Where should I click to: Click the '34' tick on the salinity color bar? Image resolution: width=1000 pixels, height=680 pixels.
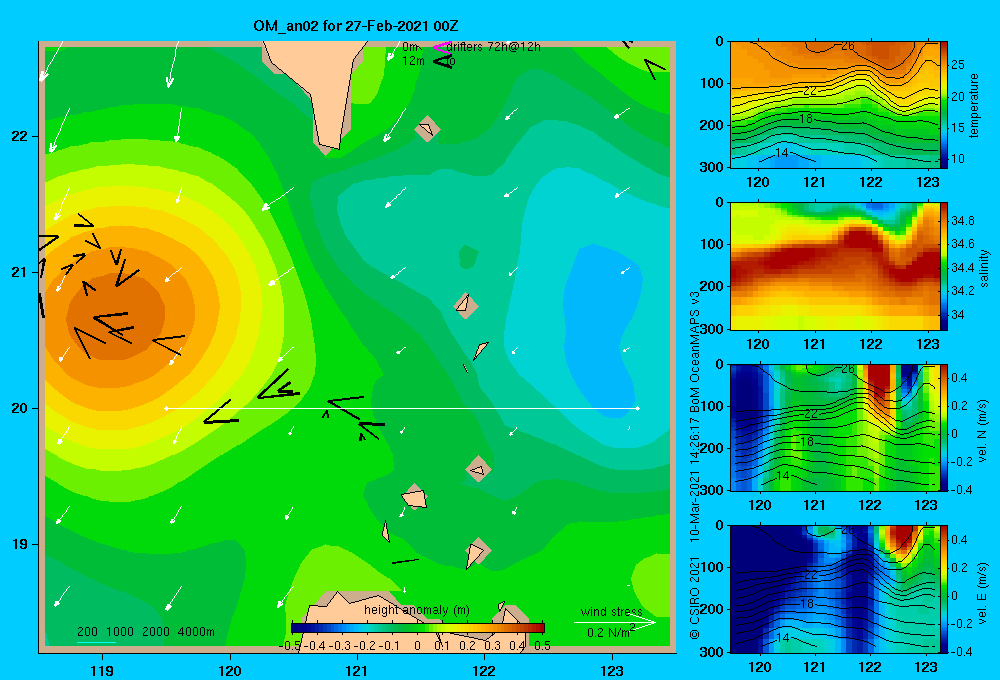tap(958, 315)
